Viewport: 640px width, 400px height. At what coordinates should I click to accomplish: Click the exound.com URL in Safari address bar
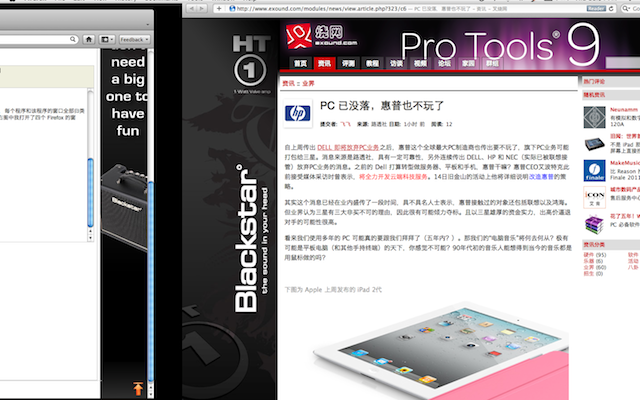[x=322, y=9]
